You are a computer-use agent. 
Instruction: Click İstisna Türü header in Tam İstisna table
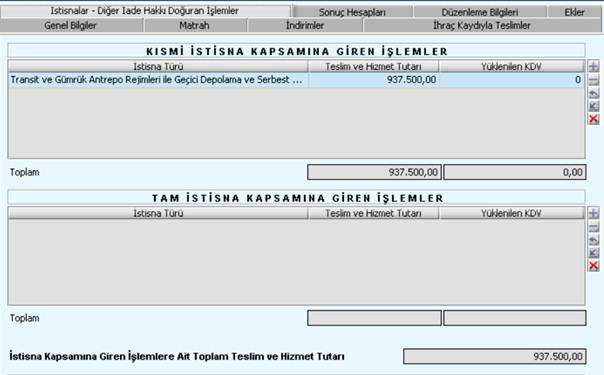click(158, 213)
